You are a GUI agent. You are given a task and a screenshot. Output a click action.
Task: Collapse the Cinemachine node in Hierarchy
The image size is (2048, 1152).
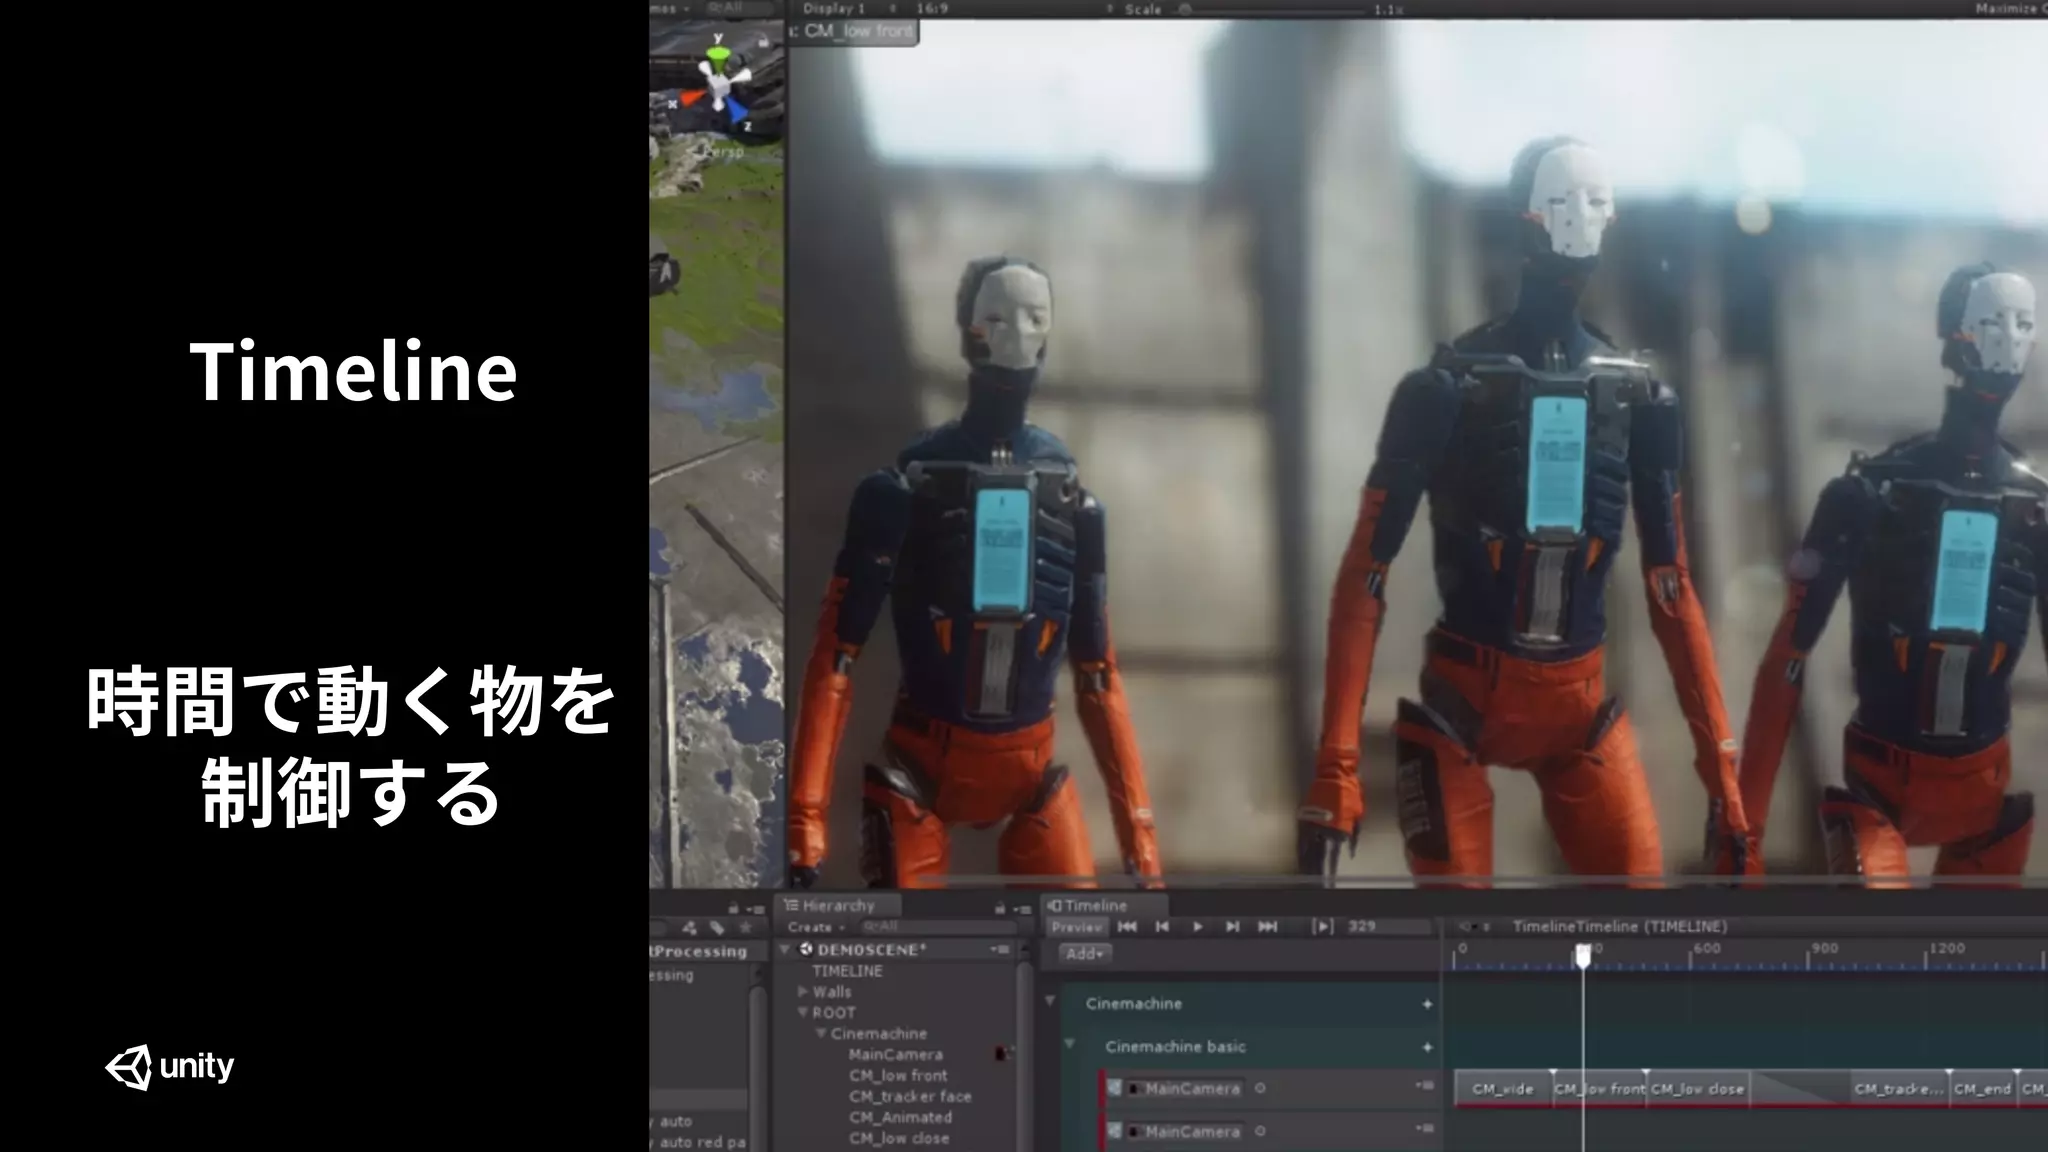(821, 1034)
